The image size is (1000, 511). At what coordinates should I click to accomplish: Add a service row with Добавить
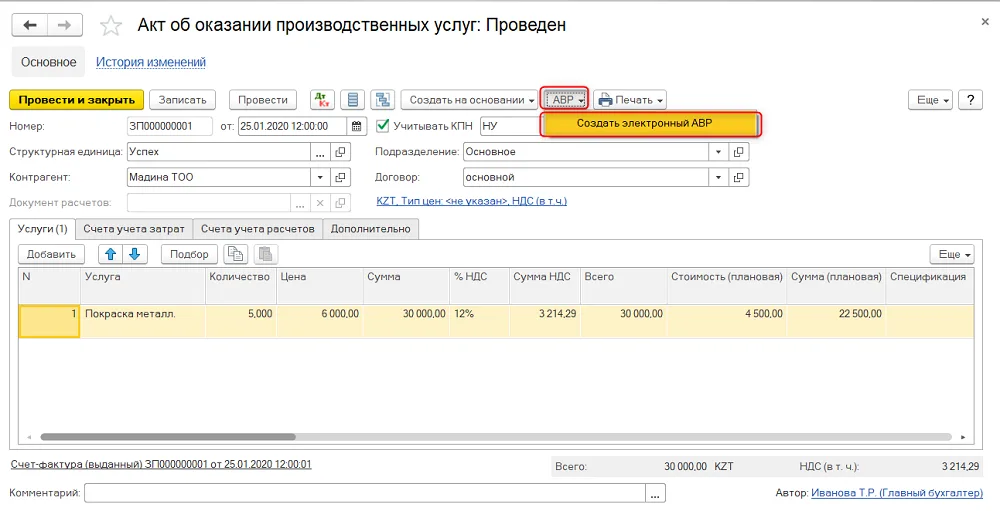(51, 254)
